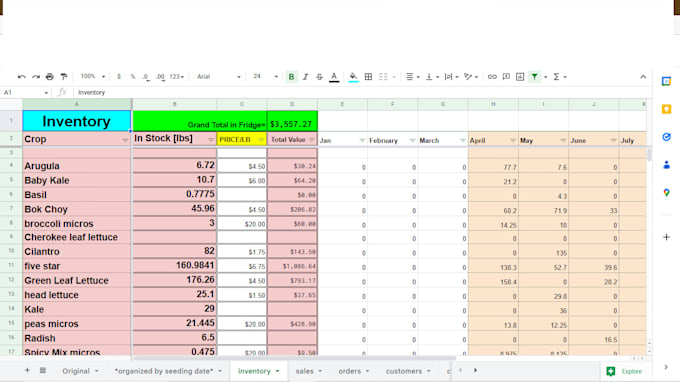Click the Print icon

point(50,77)
